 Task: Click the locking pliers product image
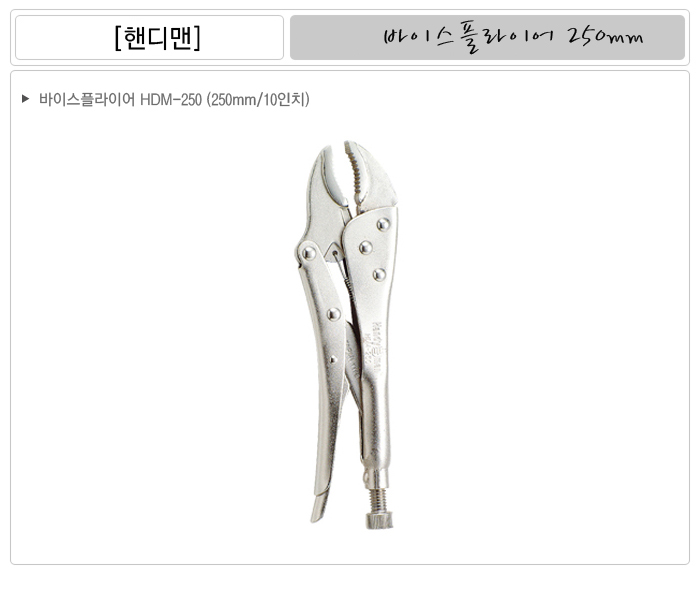pos(346,335)
